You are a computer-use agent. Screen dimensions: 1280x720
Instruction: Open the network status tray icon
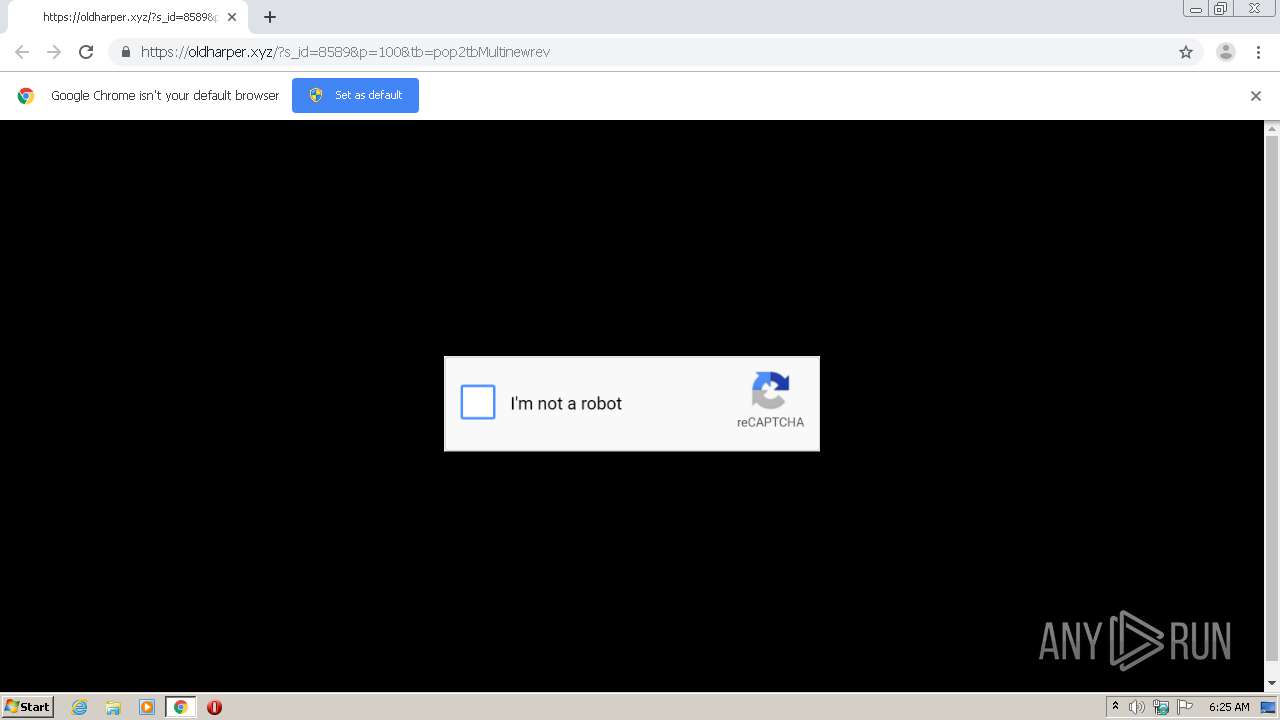coord(1161,707)
